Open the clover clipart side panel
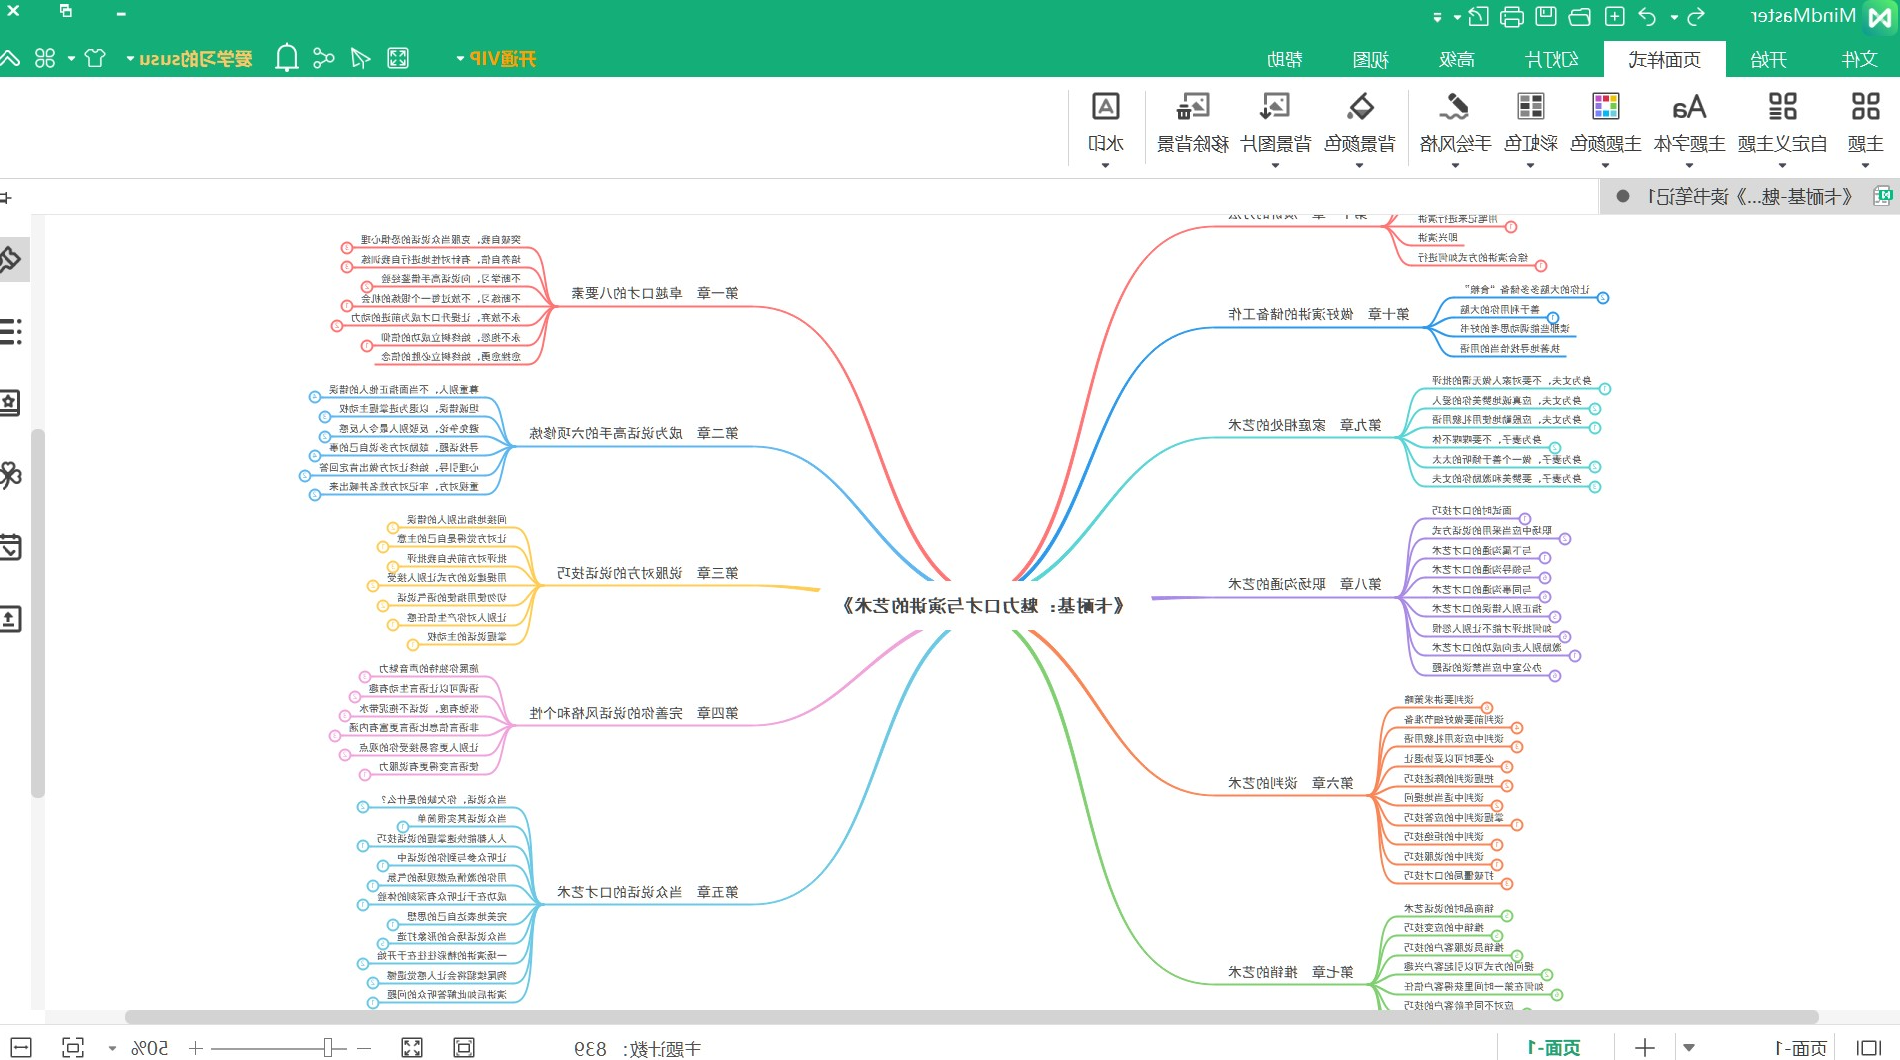Viewport: 1900px width, 1060px height. point(10,475)
